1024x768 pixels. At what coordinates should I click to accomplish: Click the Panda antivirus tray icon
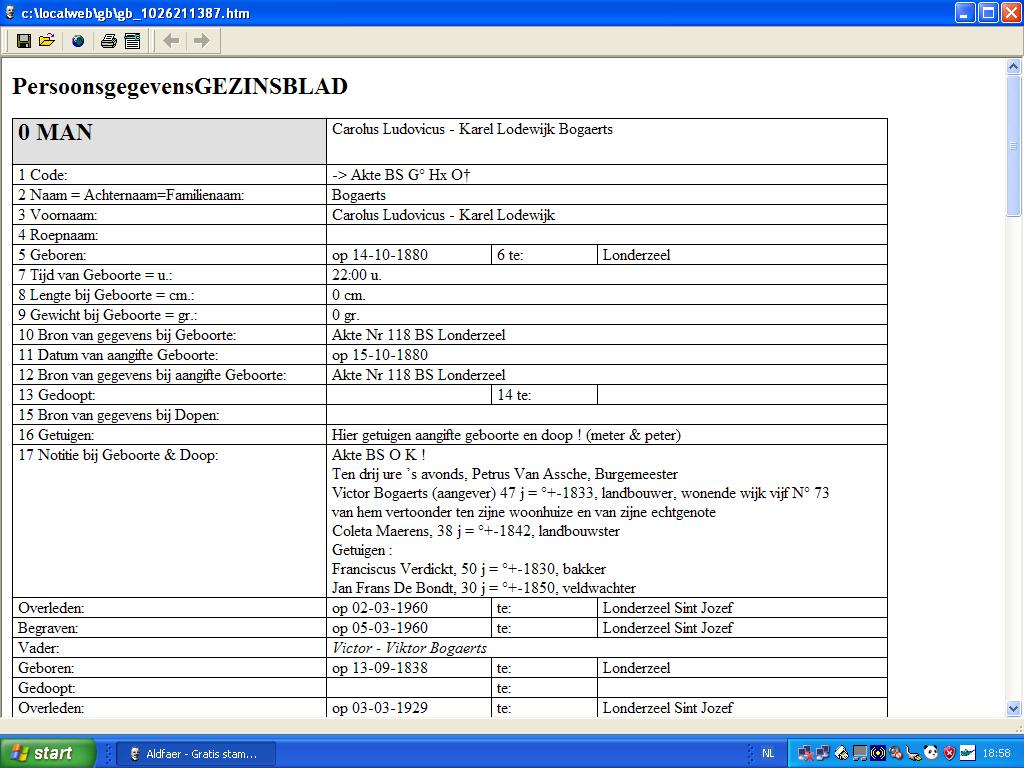coord(931,754)
